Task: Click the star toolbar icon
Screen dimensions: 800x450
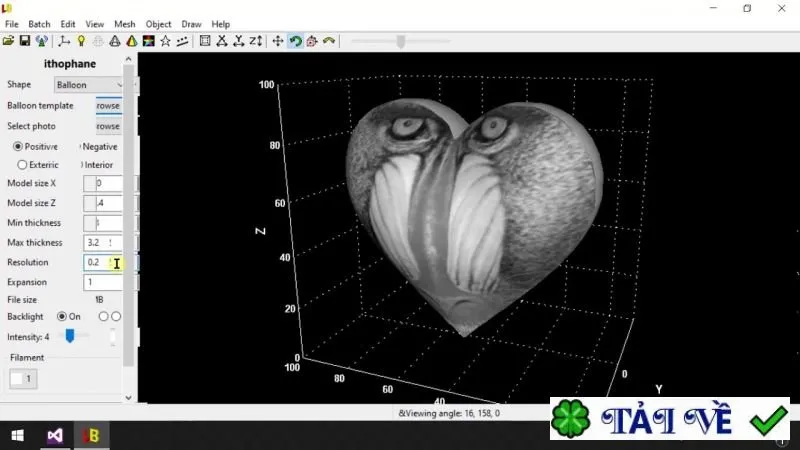Action: click(x=165, y=41)
